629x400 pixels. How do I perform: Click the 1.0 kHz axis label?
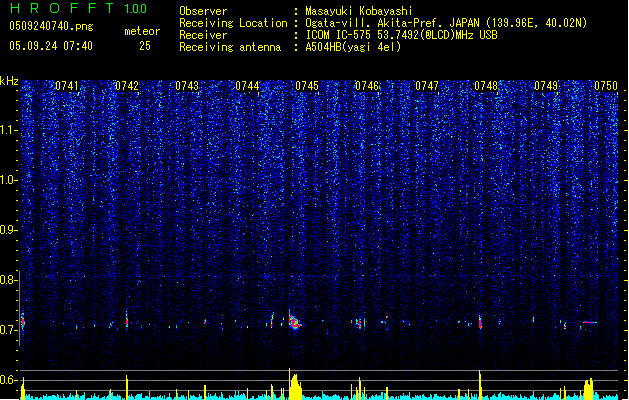tap(8, 180)
